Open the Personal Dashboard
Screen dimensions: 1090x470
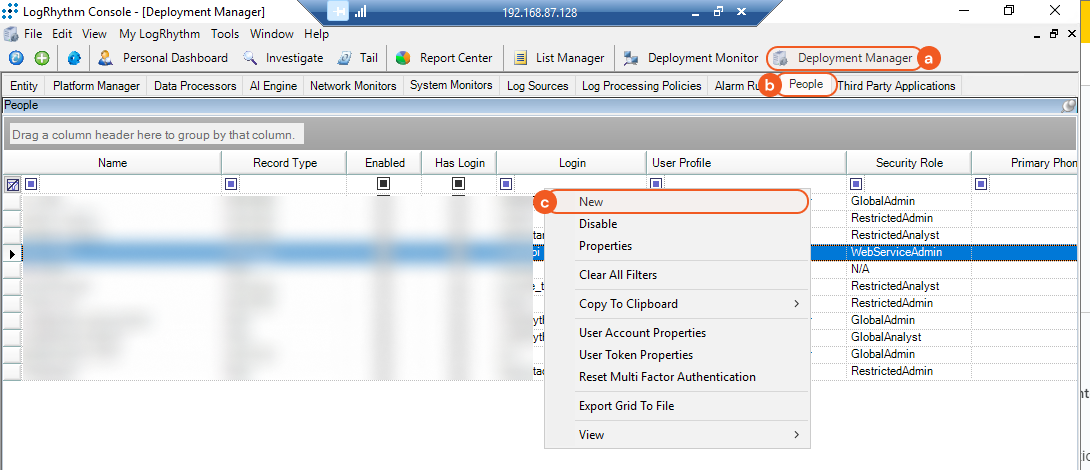click(x=163, y=58)
